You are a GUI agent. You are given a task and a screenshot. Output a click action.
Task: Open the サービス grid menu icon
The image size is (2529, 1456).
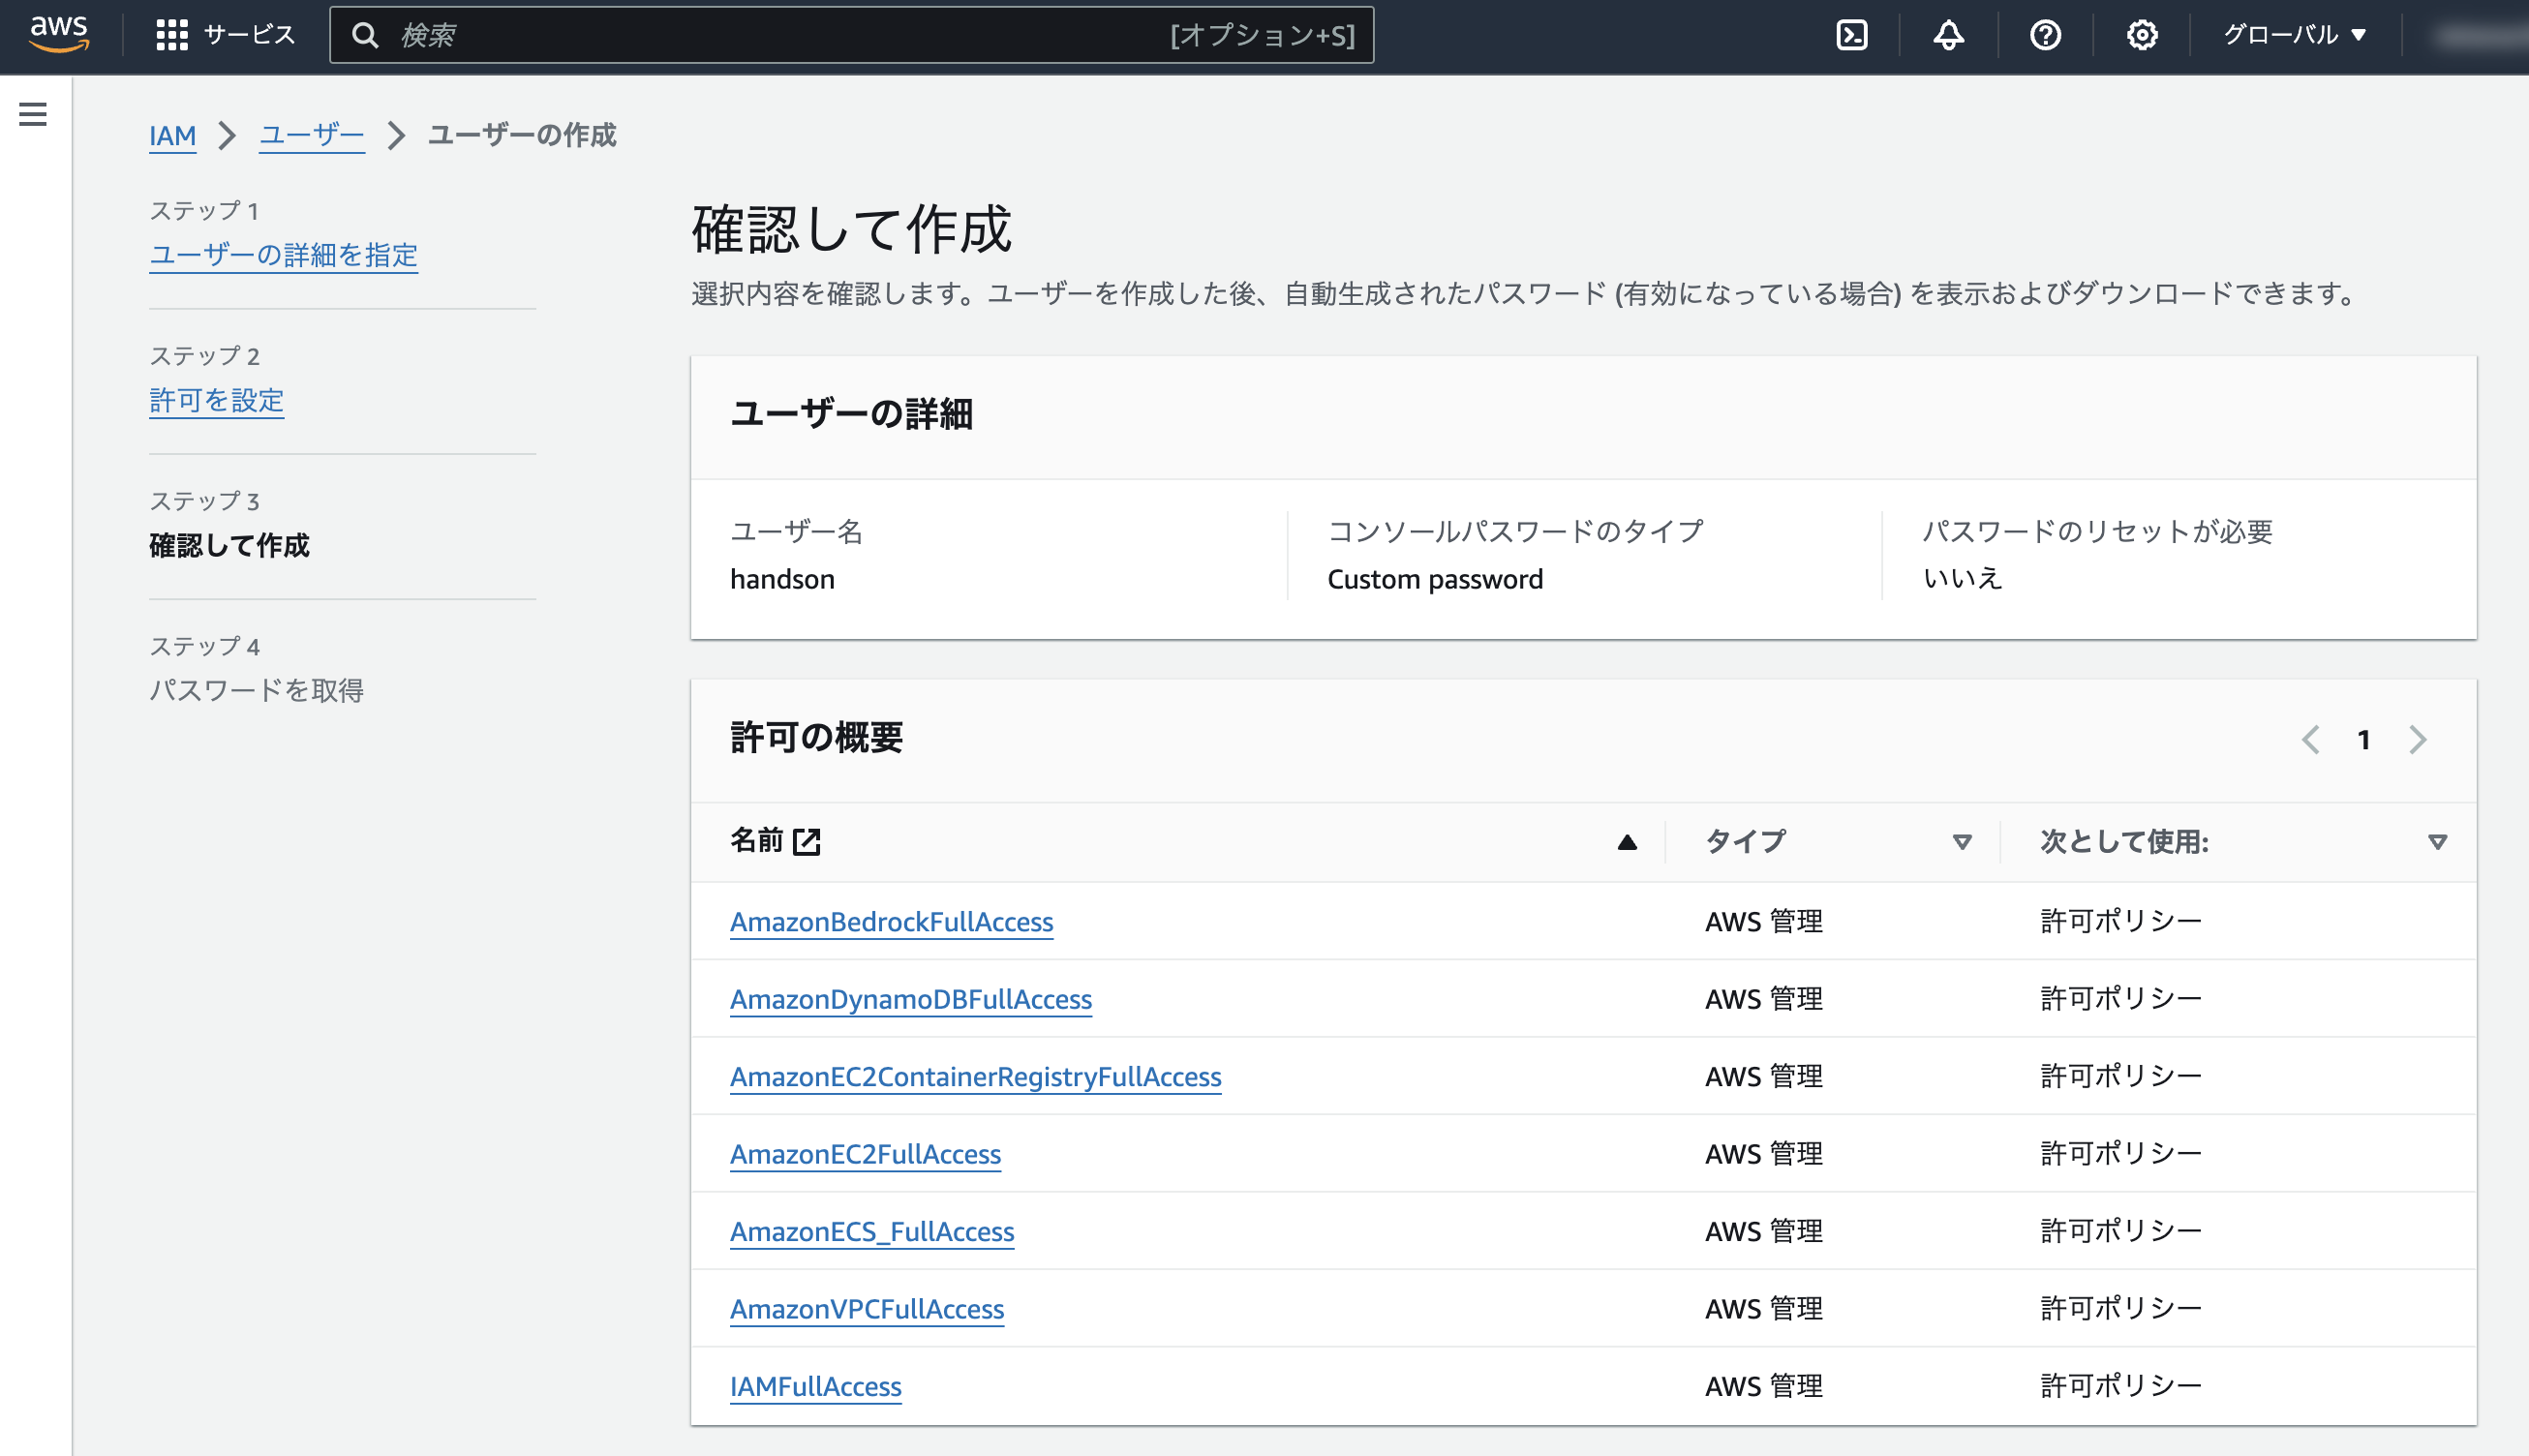pyautogui.click(x=172, y=34)
